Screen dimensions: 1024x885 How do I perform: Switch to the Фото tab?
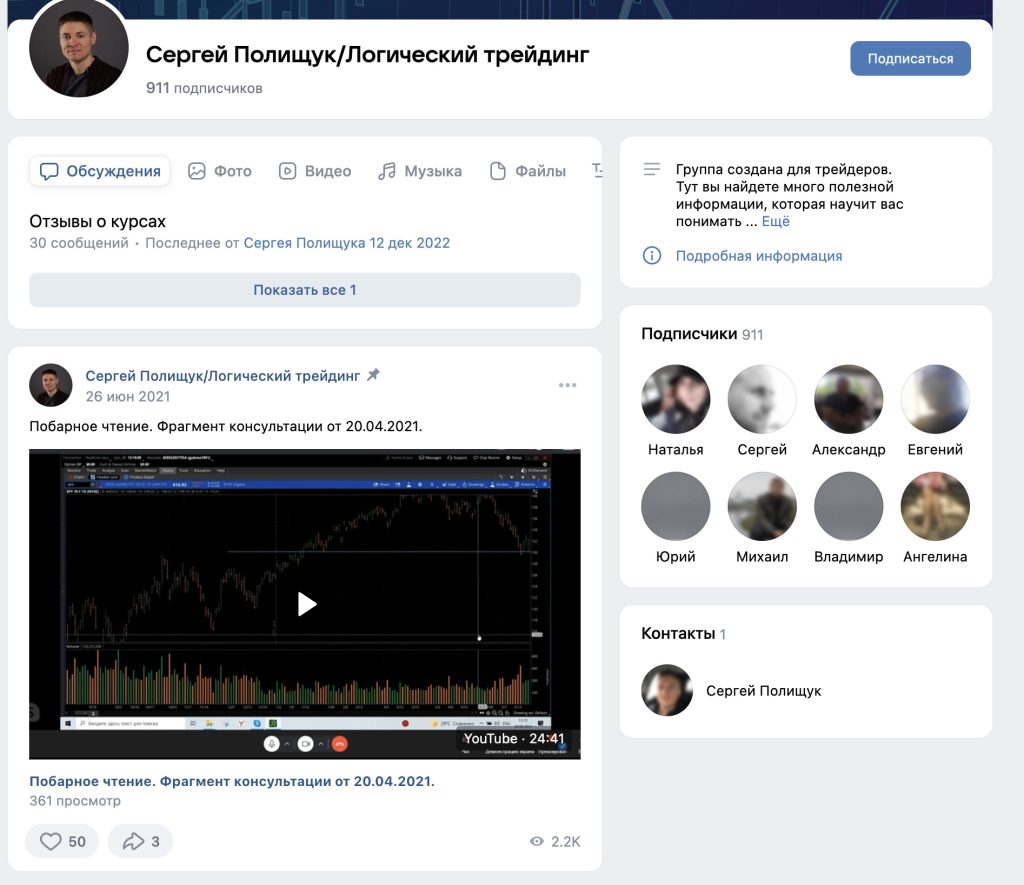tap(219, 171)
